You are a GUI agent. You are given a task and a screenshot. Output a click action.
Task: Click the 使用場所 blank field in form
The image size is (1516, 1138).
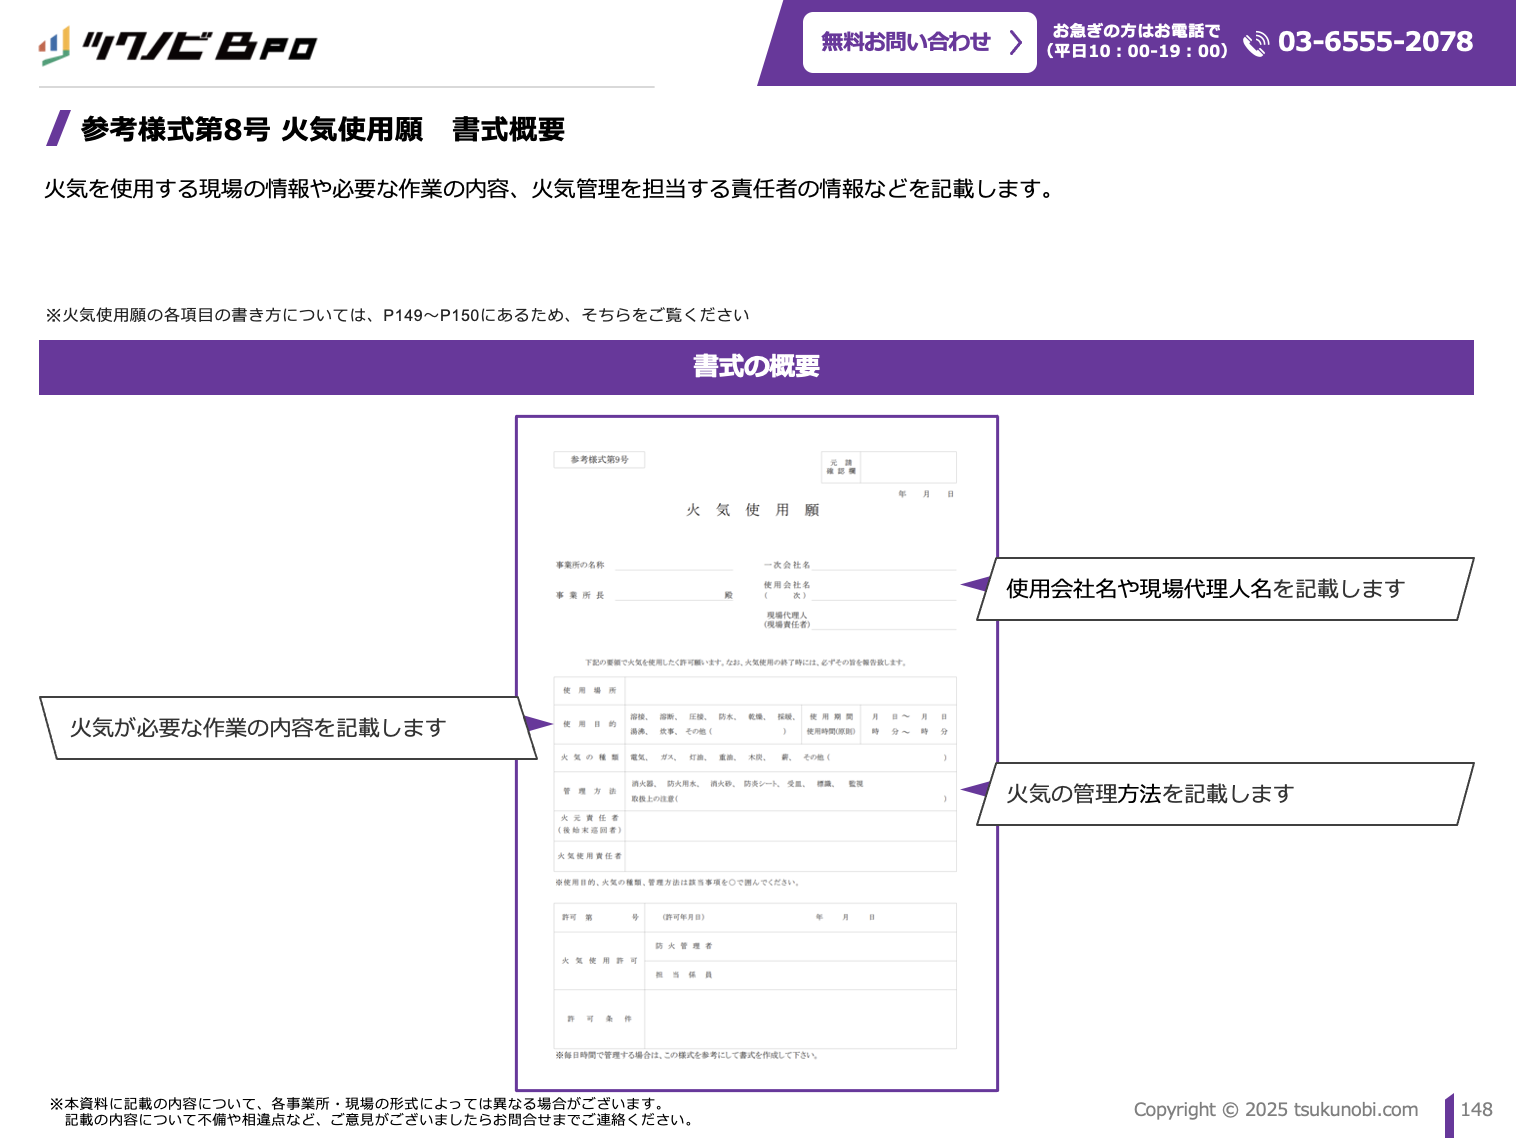tap(790, 690)
